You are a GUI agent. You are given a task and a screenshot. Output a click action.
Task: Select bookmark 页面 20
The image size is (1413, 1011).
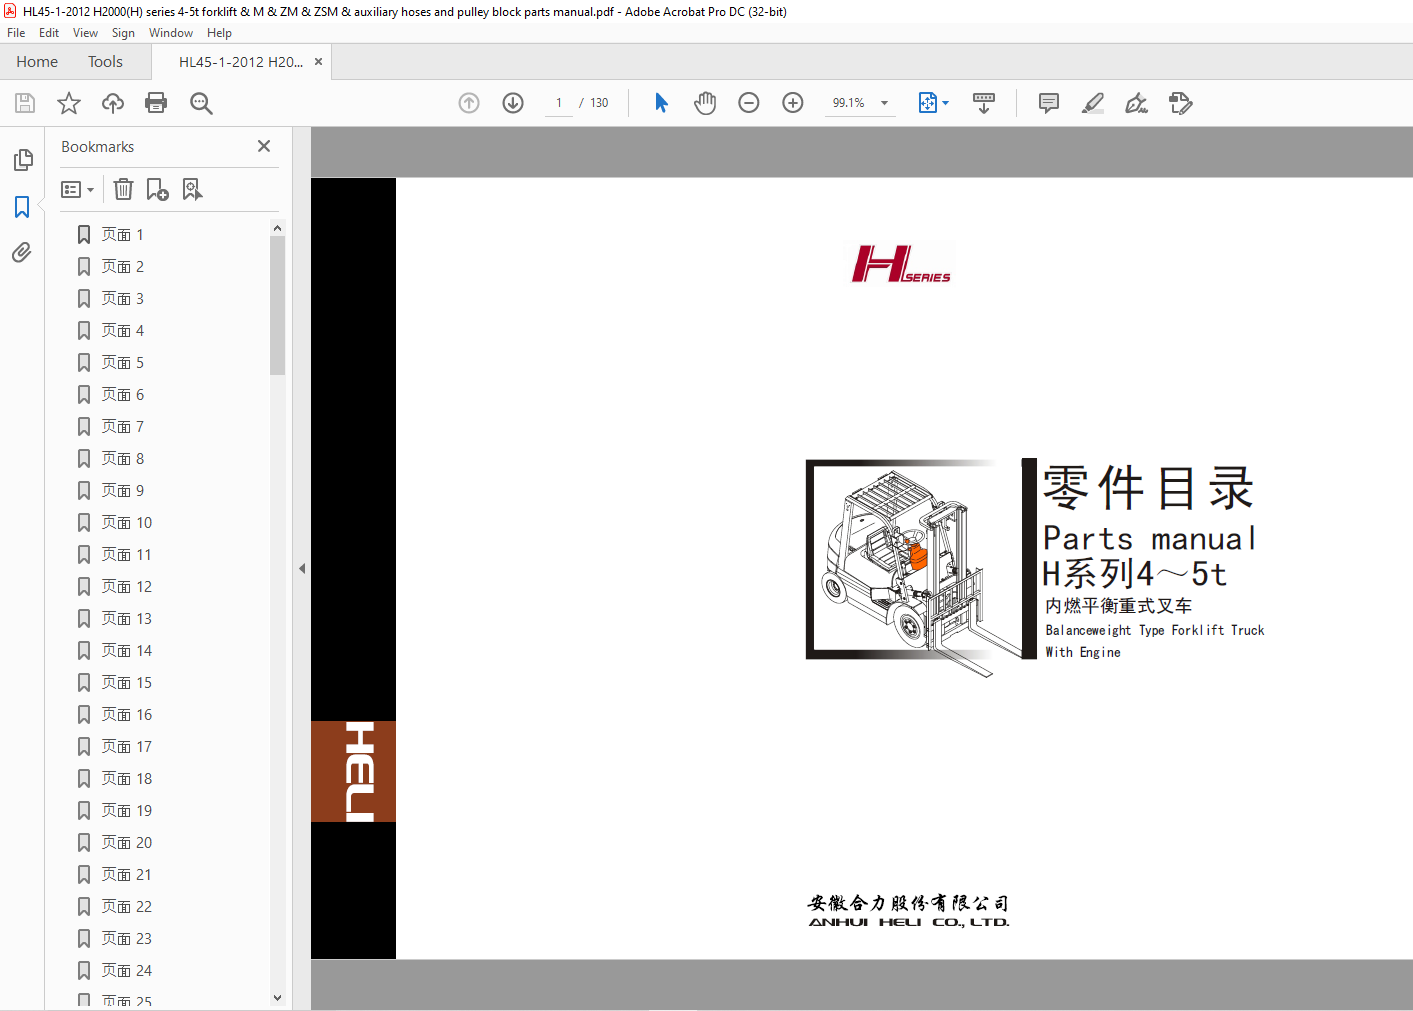126,843
